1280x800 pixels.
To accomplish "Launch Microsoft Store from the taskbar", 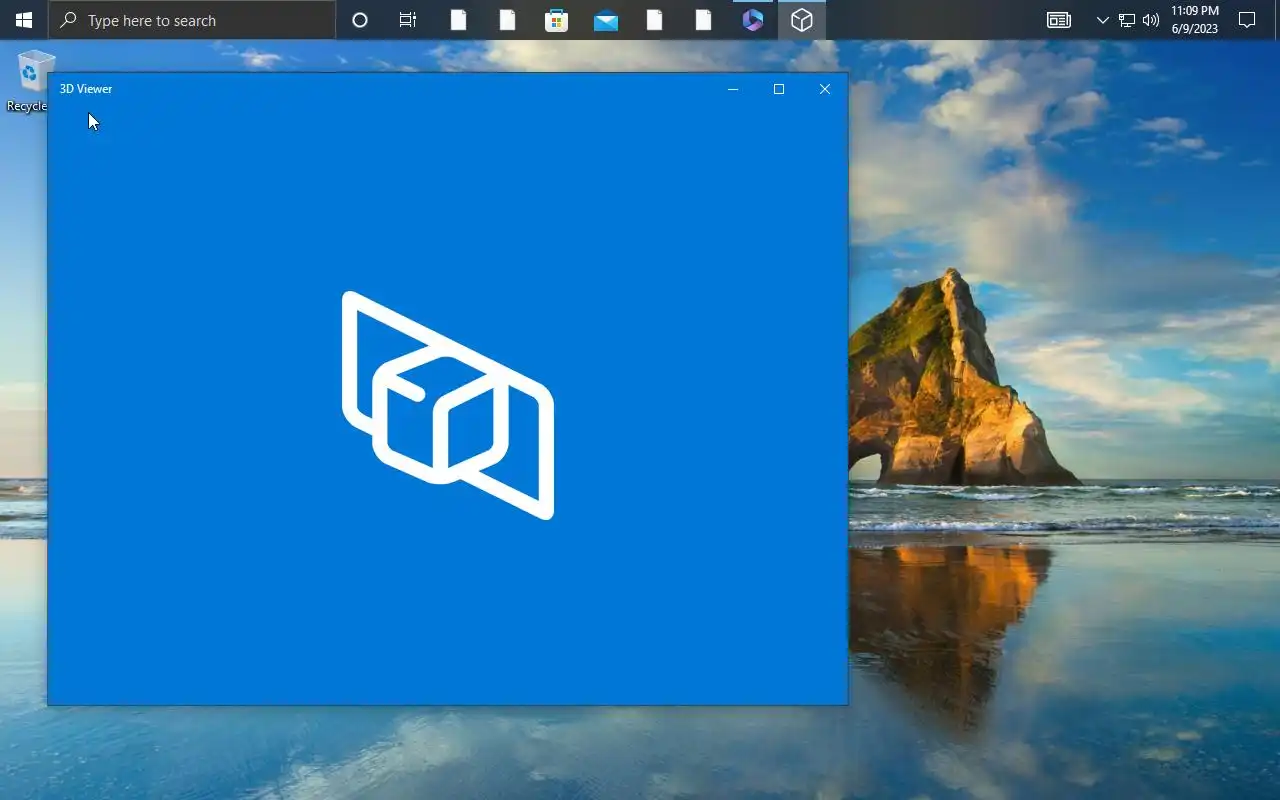I will [x=556, y=20].
